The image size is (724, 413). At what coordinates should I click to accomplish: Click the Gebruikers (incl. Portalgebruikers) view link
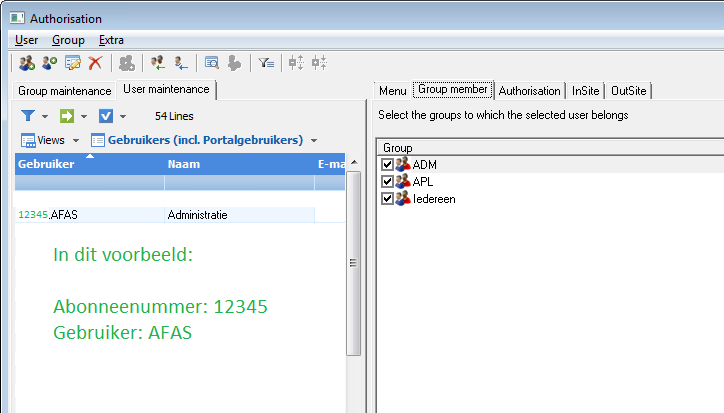[x=205, y=140]
